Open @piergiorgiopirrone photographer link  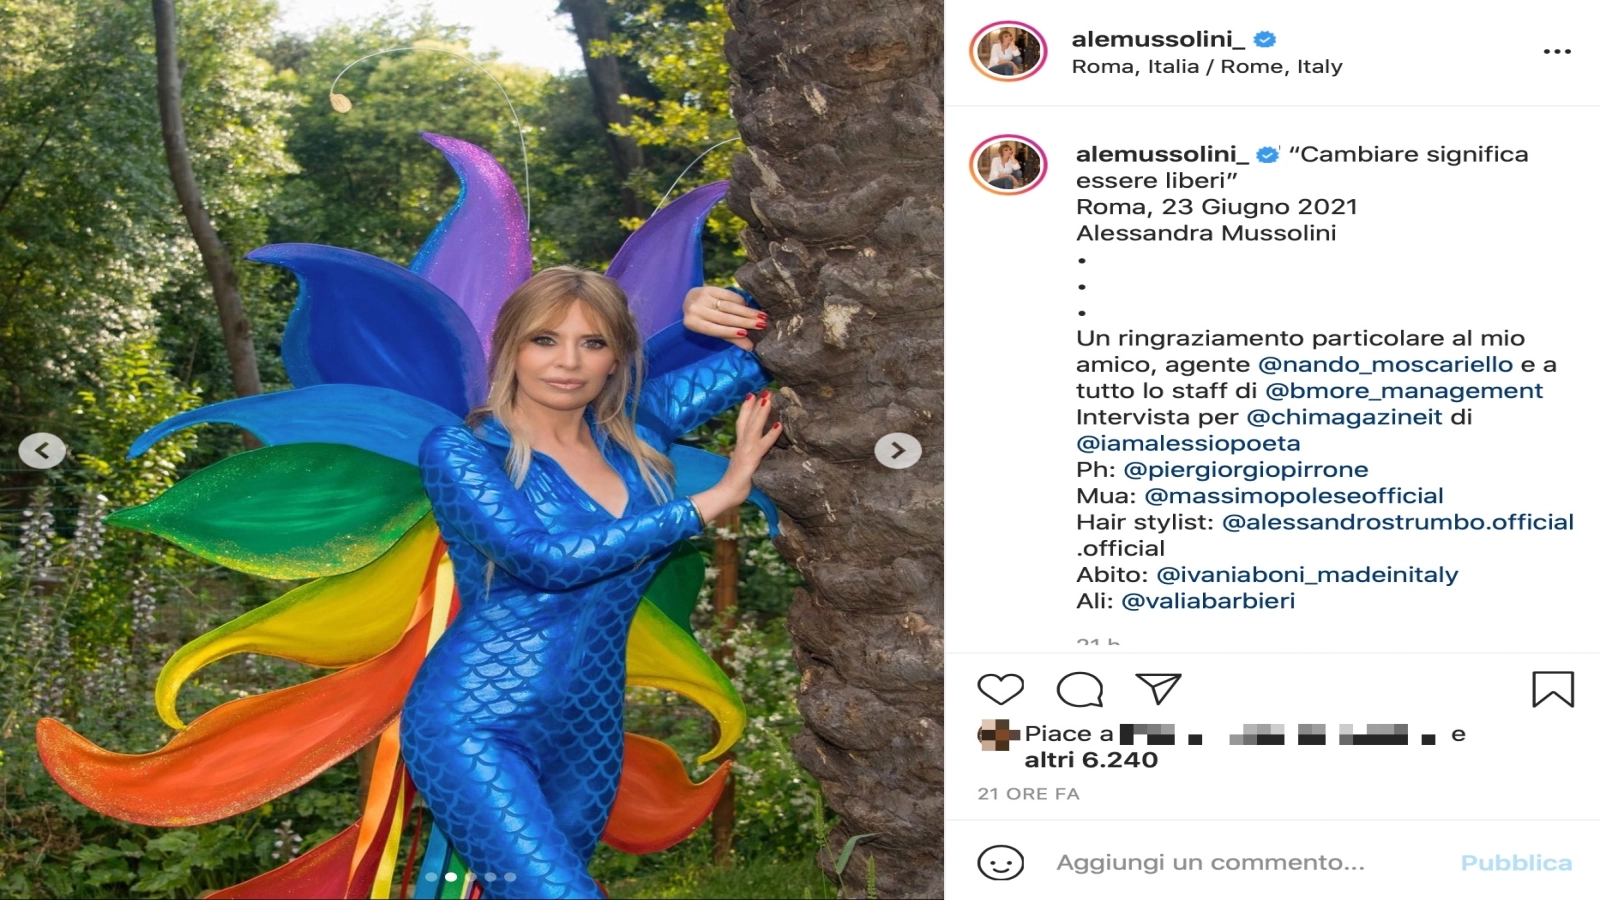click(x=1245, y=470)
